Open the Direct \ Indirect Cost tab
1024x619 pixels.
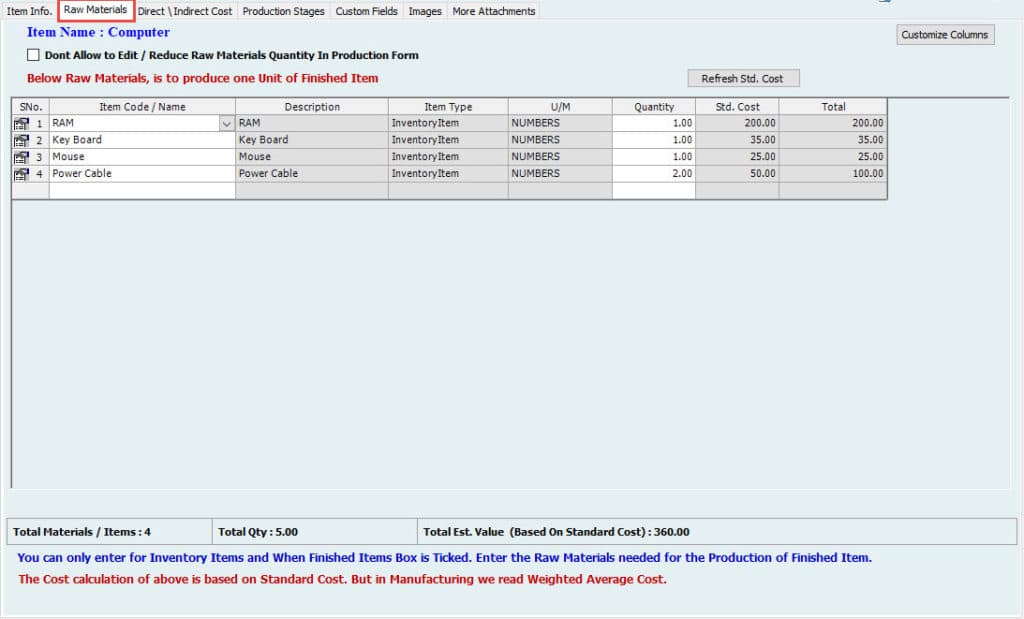click(185, 11)
